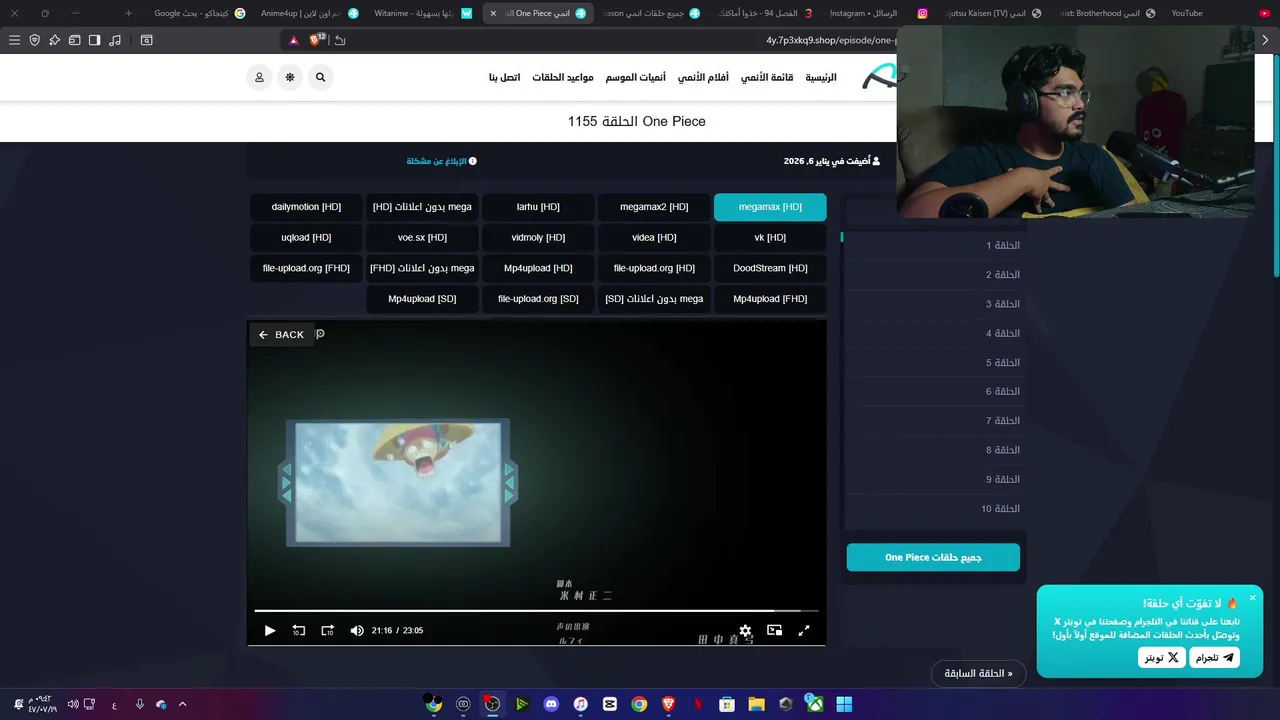Open اتصل بنا contact menu item

point(504,77)
